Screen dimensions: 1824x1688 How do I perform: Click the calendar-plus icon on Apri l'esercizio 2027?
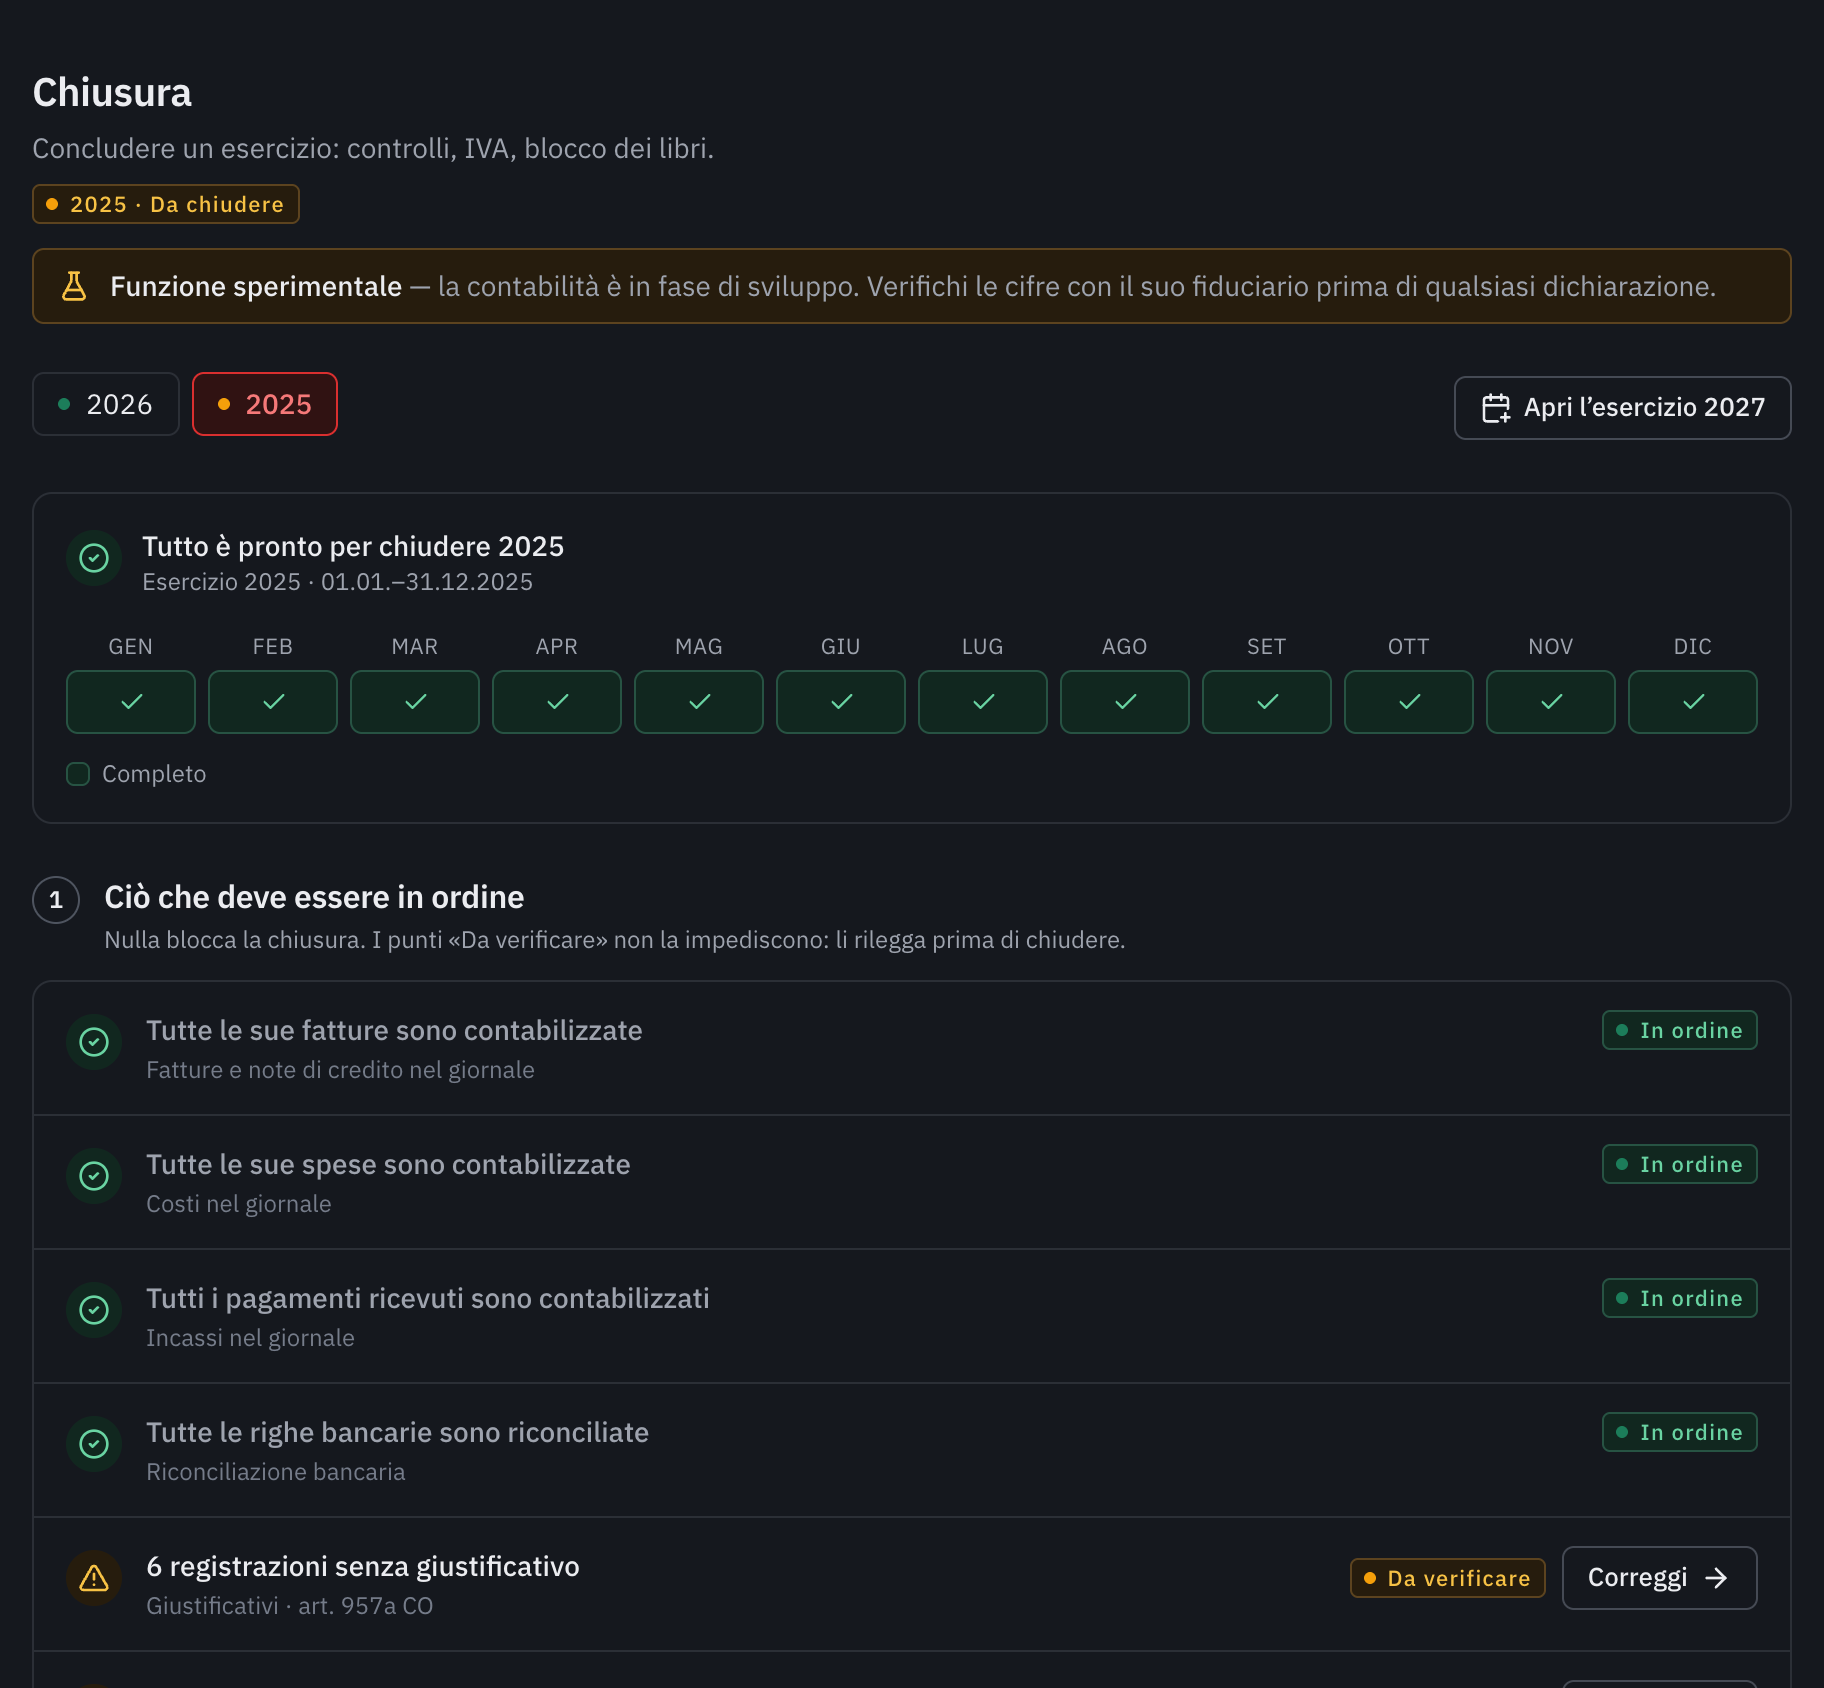[1496, 408]
